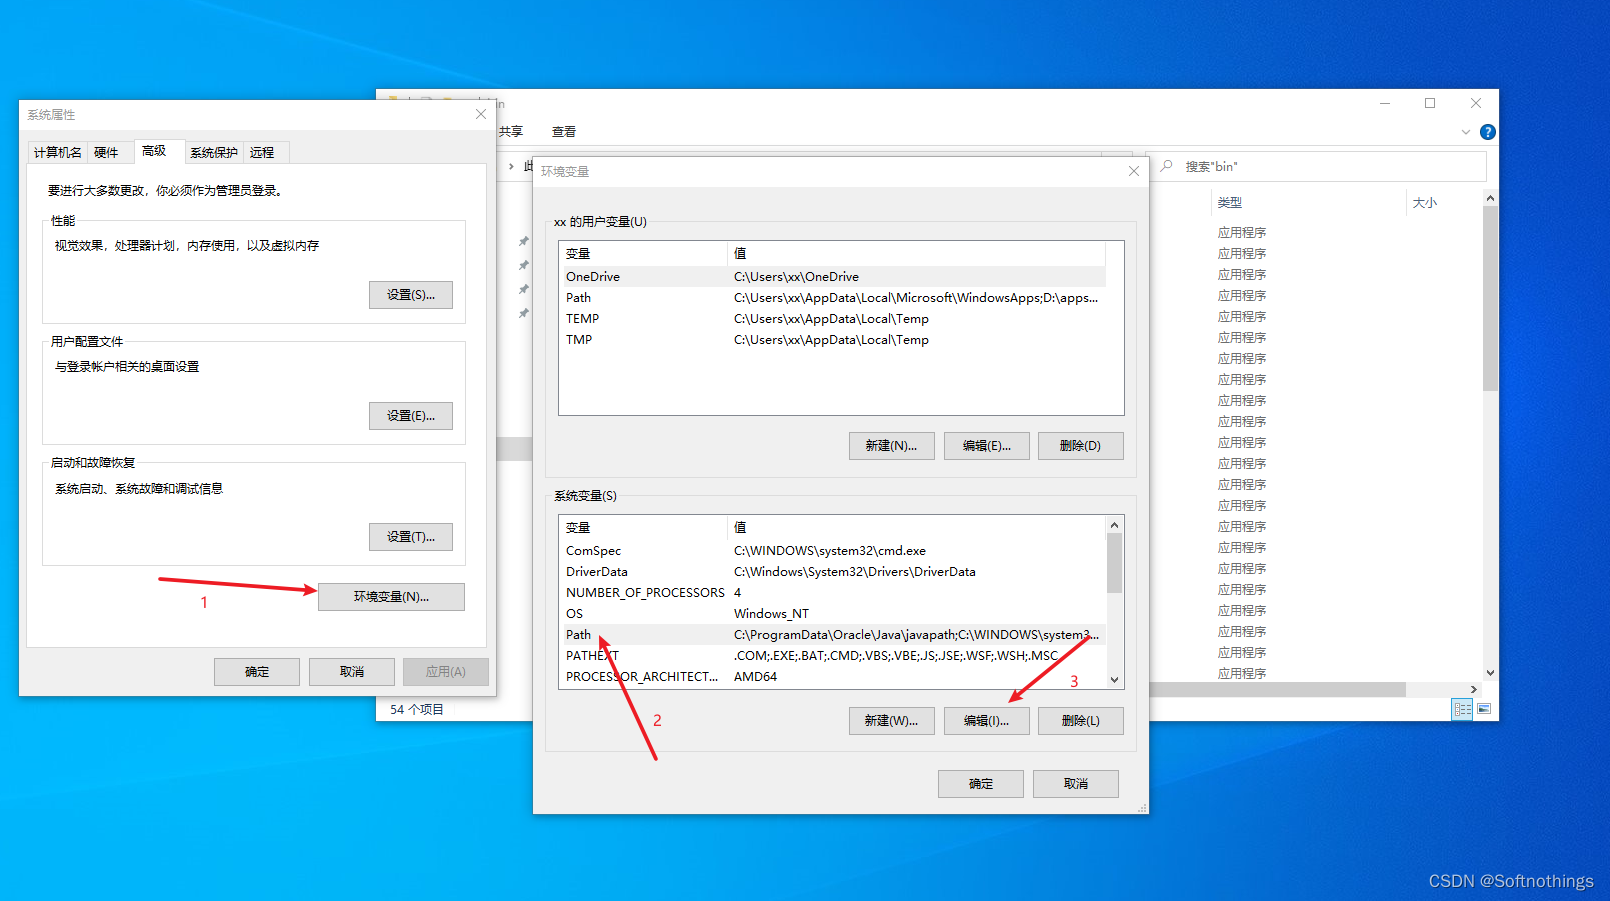Screen dimensions: 1610x901
Task: Click Edit user variable 编辑(E)
Action: coord(987,446)
